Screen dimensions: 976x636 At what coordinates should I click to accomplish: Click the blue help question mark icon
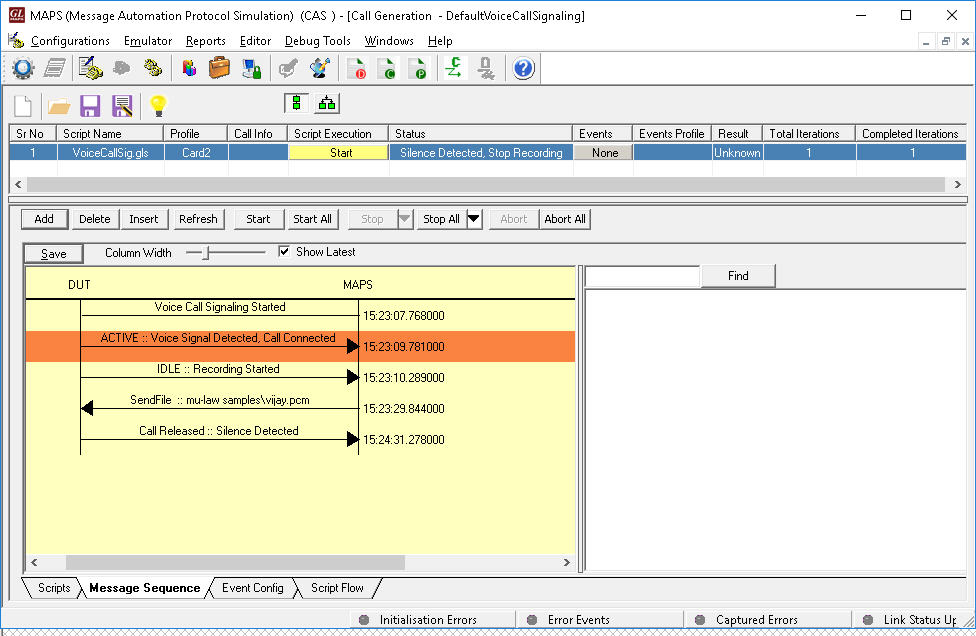(523, 68)
